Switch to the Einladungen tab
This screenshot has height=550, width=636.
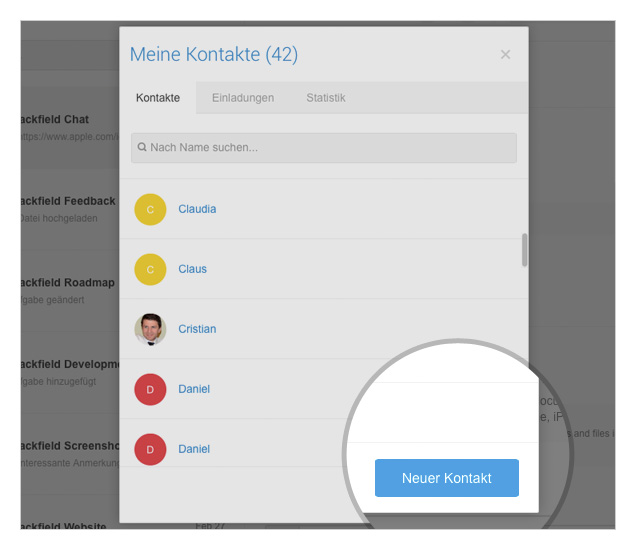pos(243,98)
